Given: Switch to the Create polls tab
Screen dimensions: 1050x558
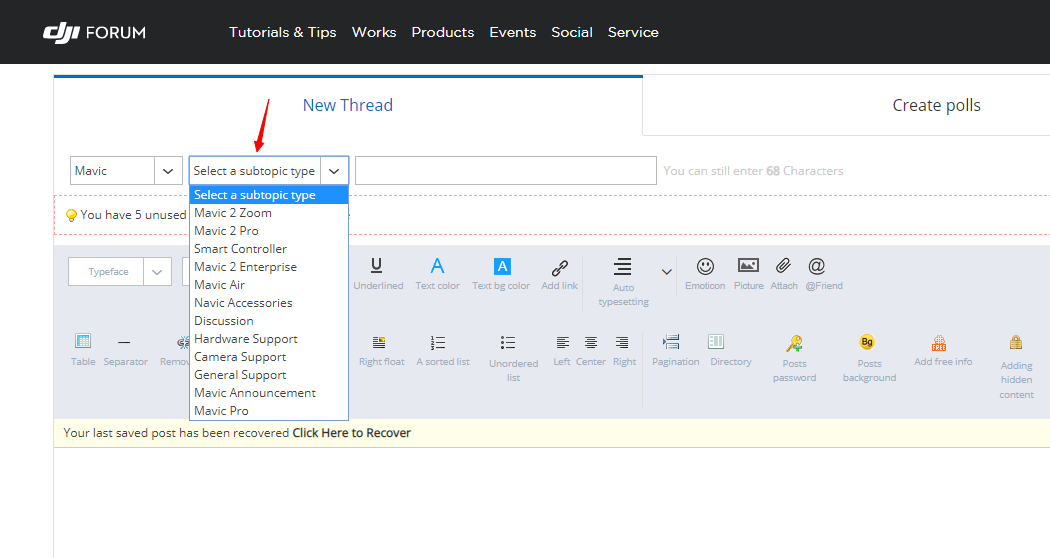Looking at the screenshot, I should [936, 105].
